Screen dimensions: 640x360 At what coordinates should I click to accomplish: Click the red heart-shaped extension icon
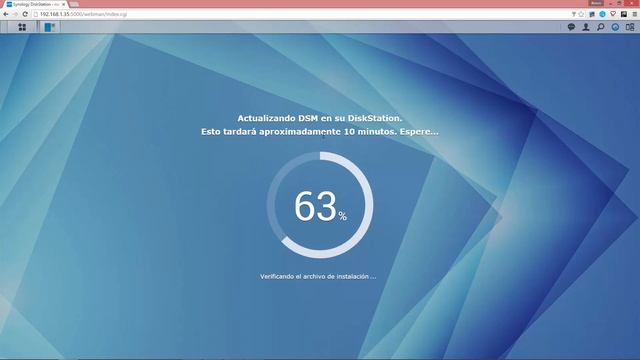(x=613, y=14)
